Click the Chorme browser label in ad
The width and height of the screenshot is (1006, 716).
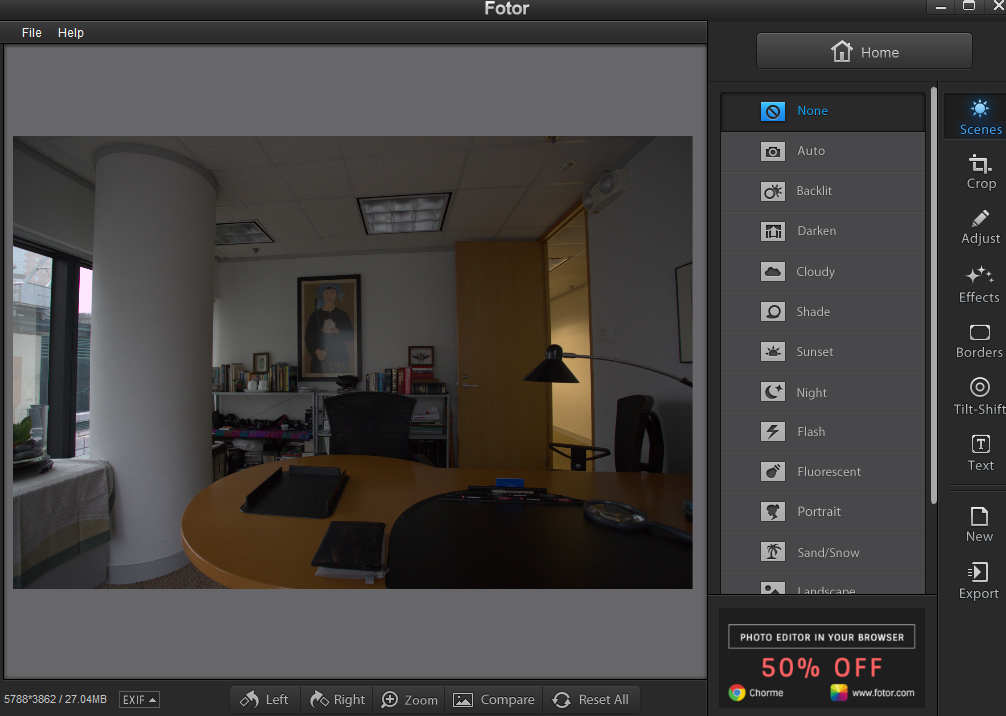[766, 693]
